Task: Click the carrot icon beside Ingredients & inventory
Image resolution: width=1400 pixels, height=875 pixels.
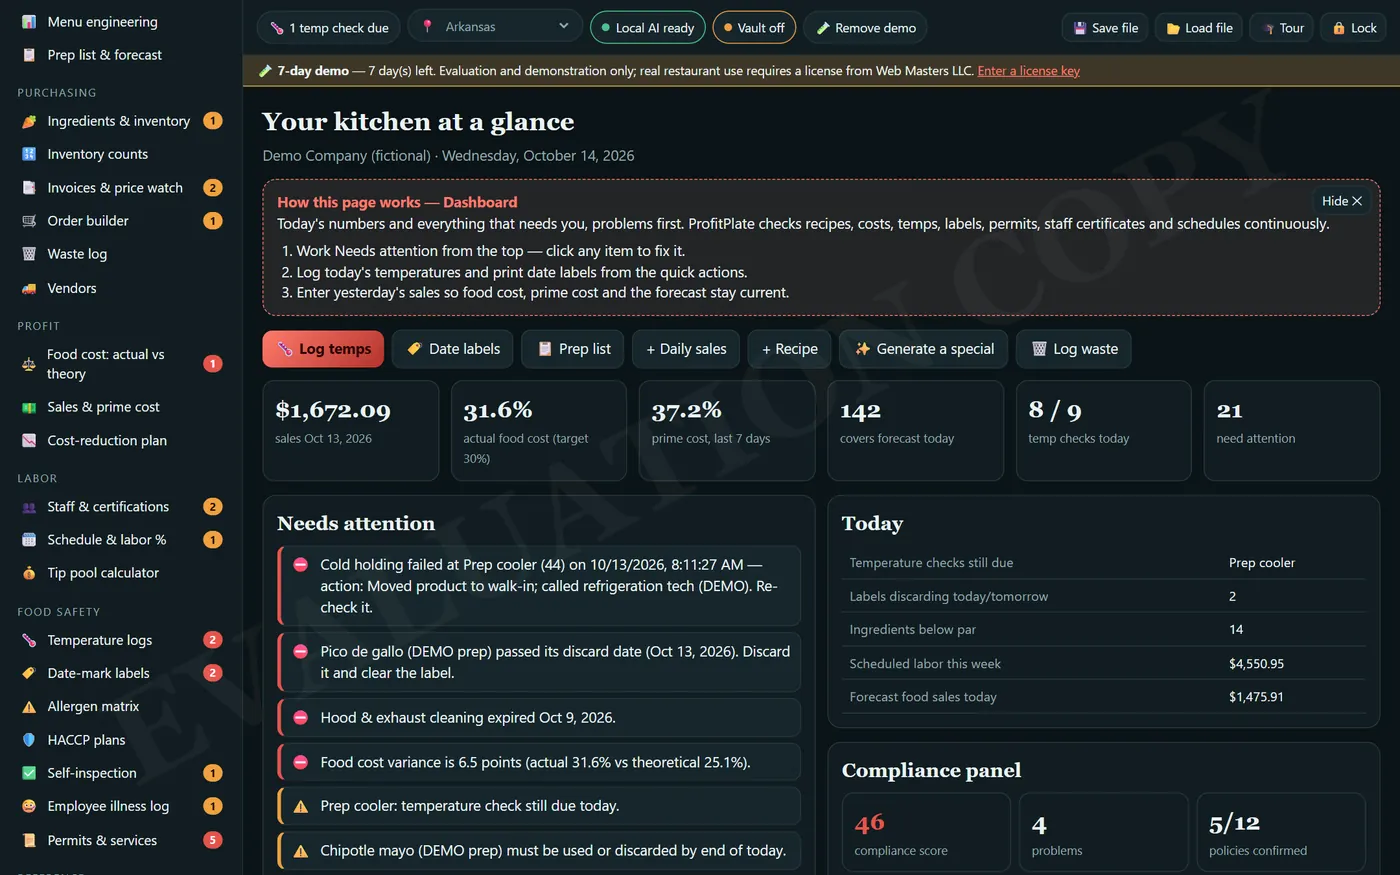Action: (x=29, y=121)
